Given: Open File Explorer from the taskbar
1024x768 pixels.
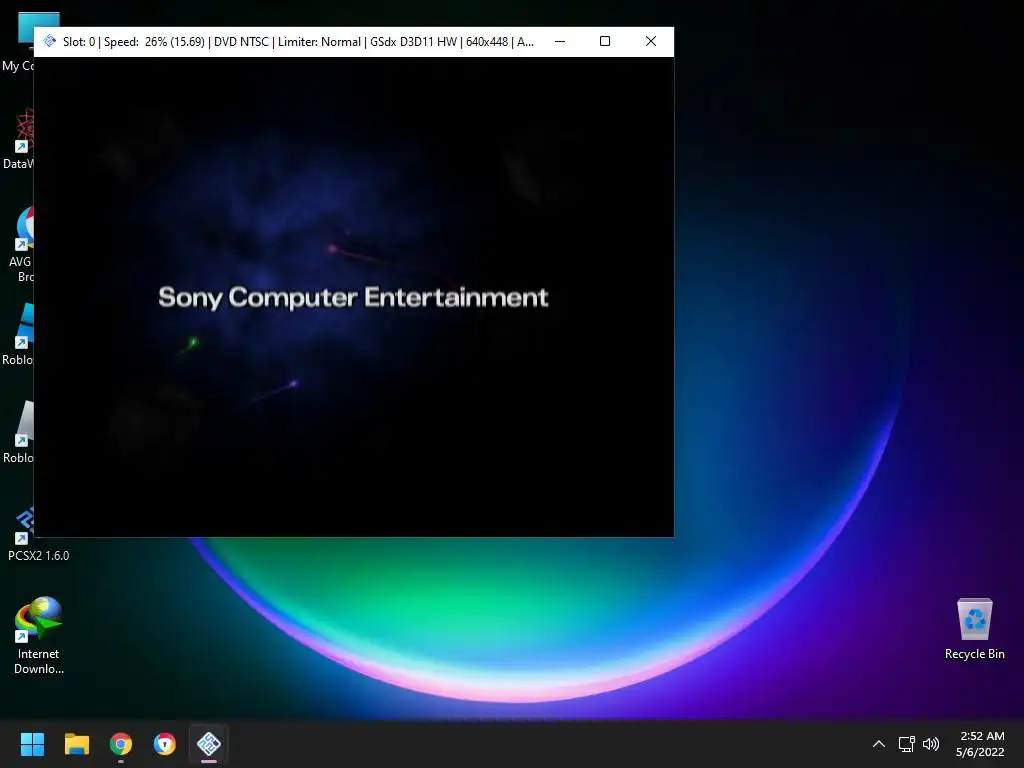Looking at the screenshot, I should (x=76, y=744).
